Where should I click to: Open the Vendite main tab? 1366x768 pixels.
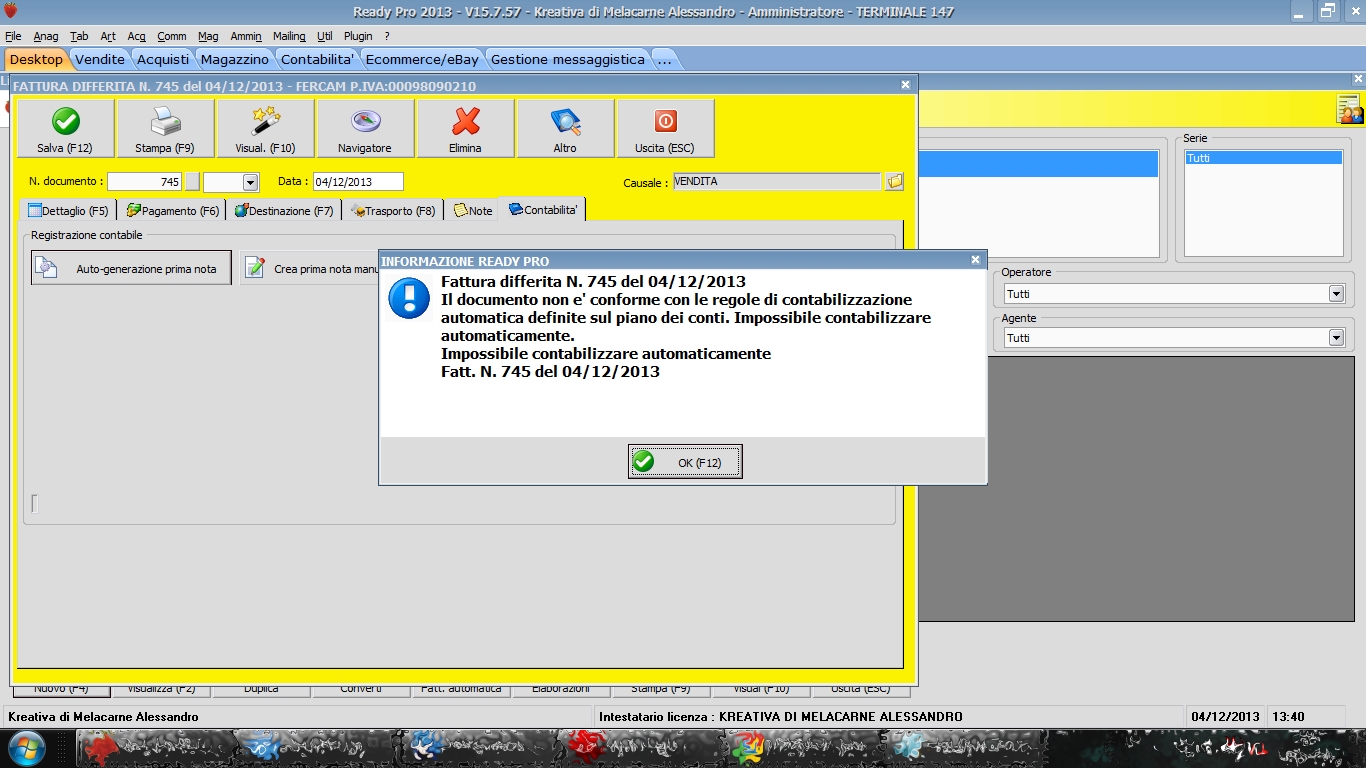[100, 59]
